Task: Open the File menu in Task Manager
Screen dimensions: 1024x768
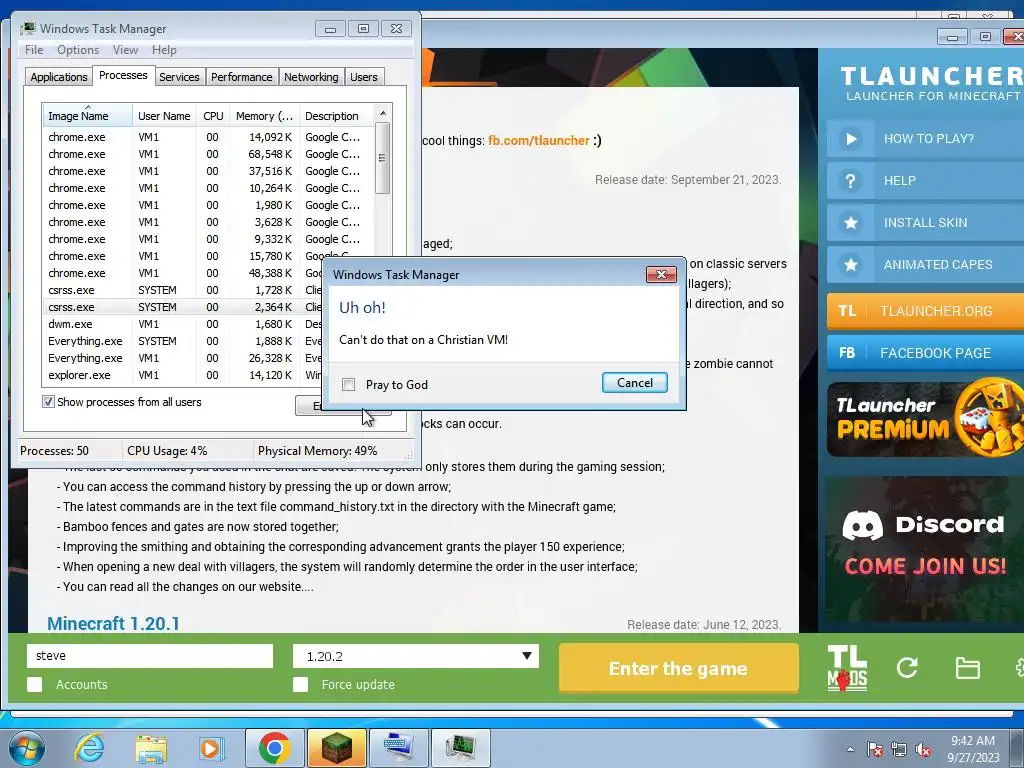Action: (34, 50)
